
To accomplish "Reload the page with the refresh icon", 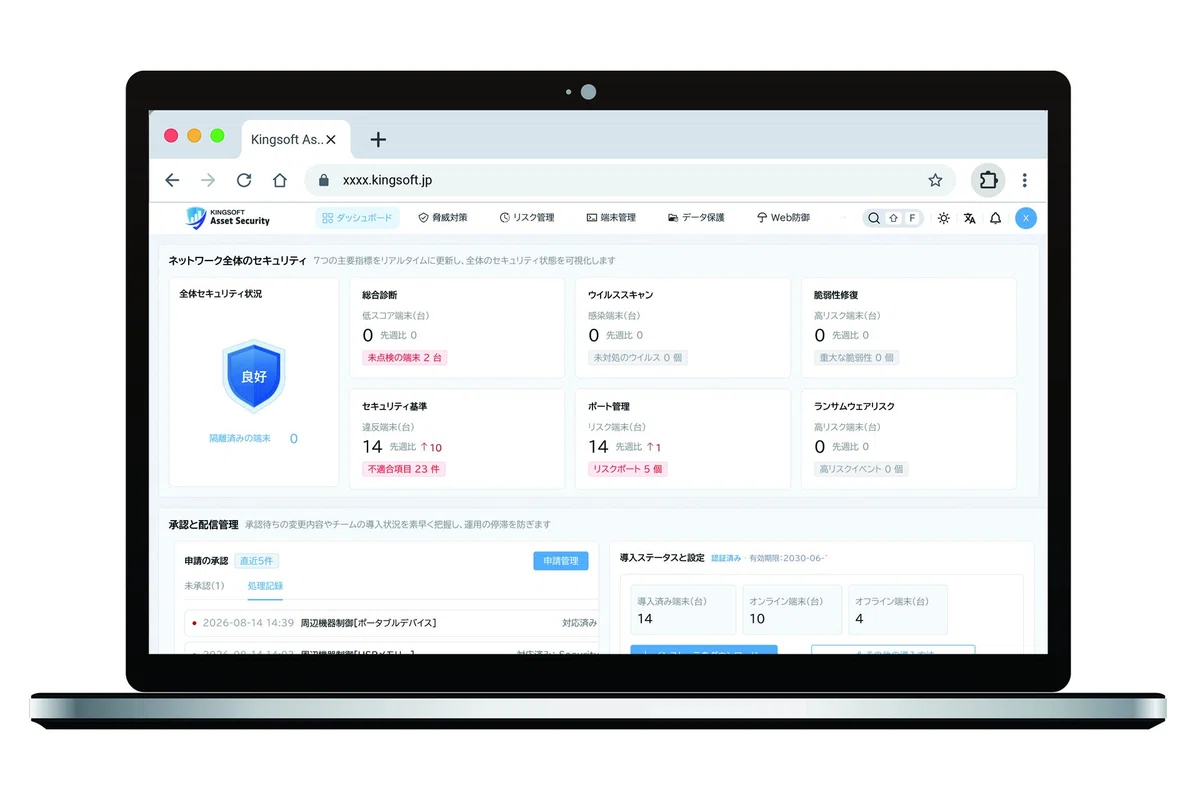I will [x=244, y=180].
